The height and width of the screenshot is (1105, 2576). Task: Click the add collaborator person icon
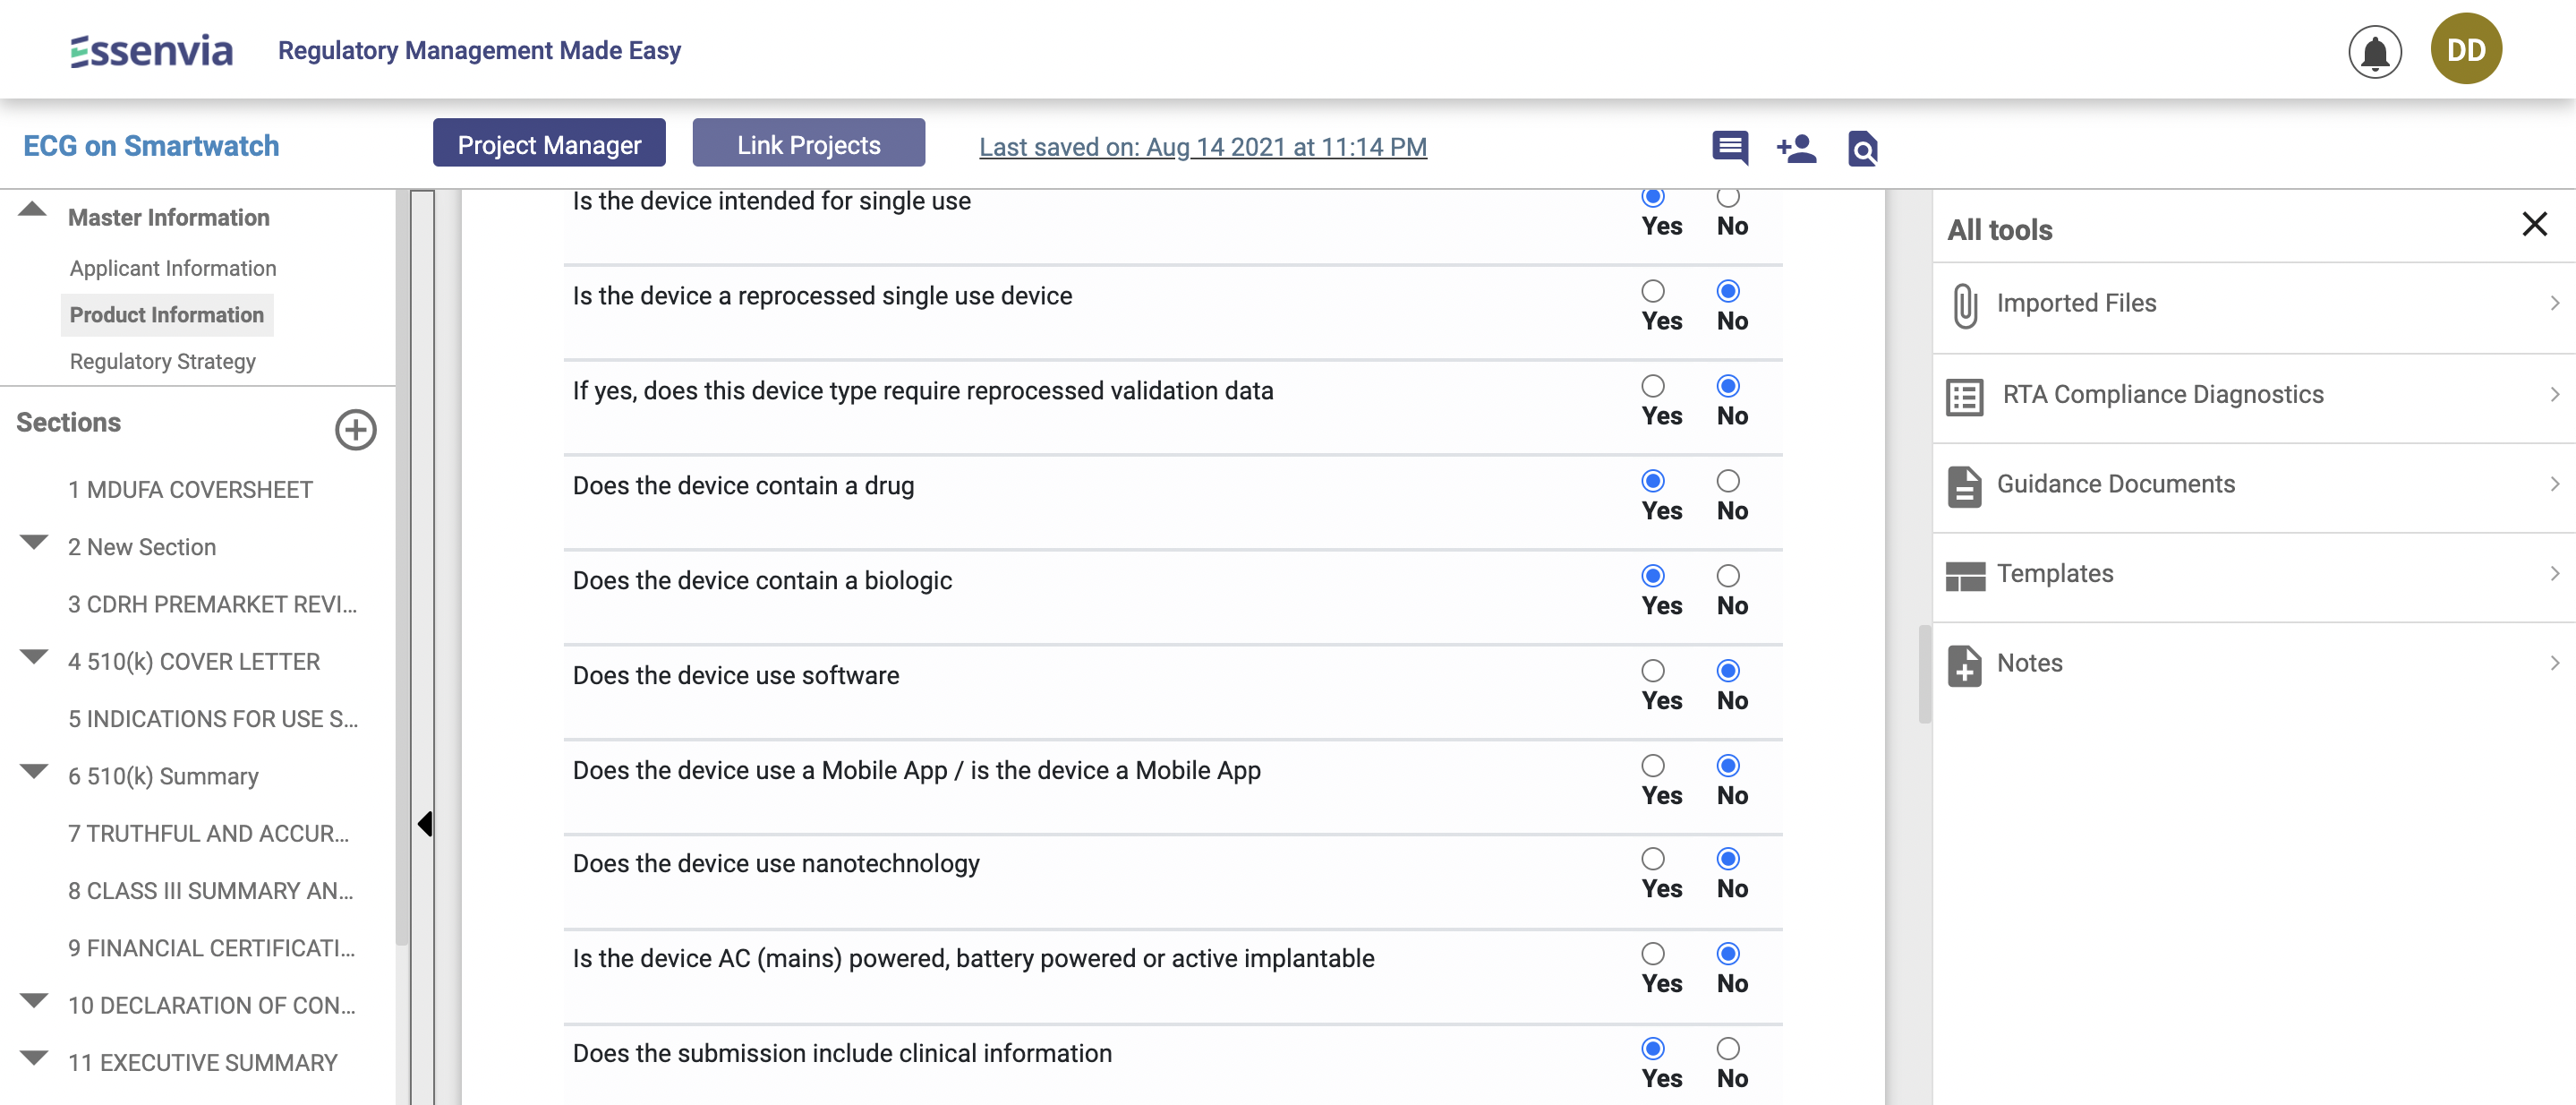1796,147
